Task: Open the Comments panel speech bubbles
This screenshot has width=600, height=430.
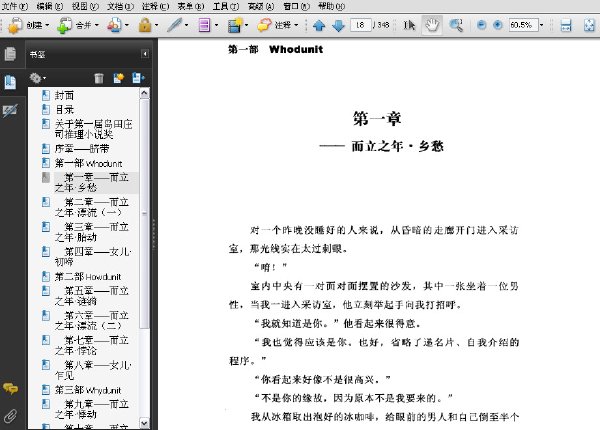Action: click(x=10, y=389)
